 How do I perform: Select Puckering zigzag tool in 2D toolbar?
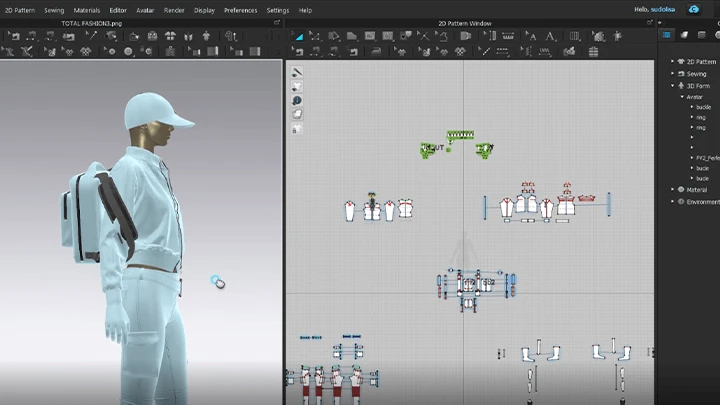click(x=545, y=51)
